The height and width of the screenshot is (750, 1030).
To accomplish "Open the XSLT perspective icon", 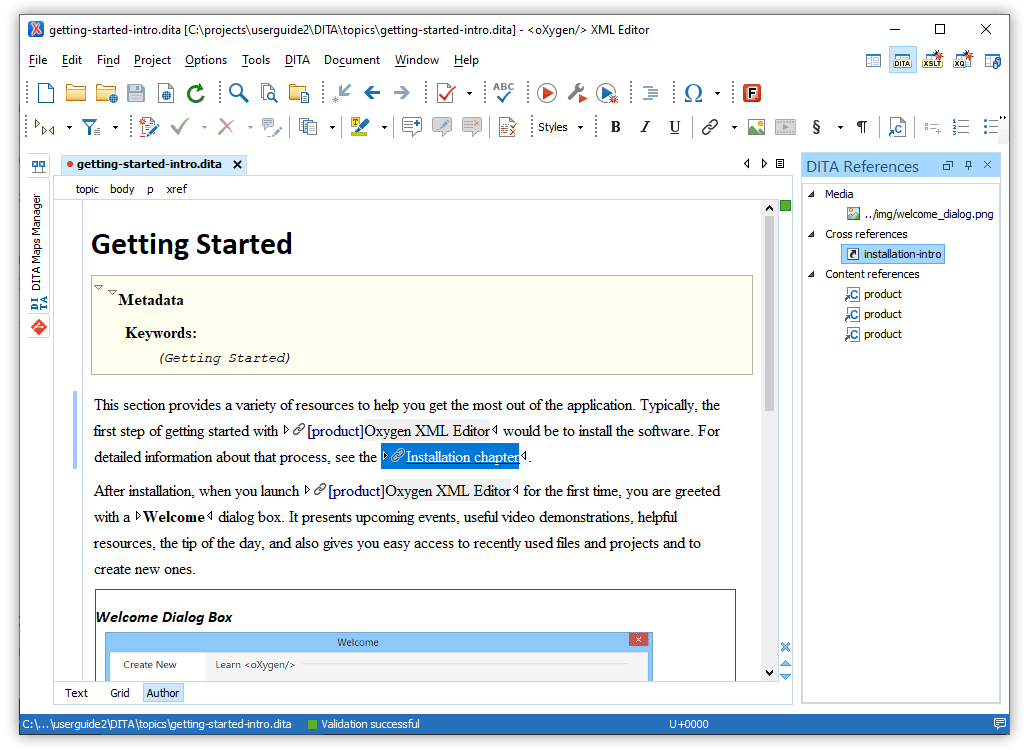I will pos(932,60).
